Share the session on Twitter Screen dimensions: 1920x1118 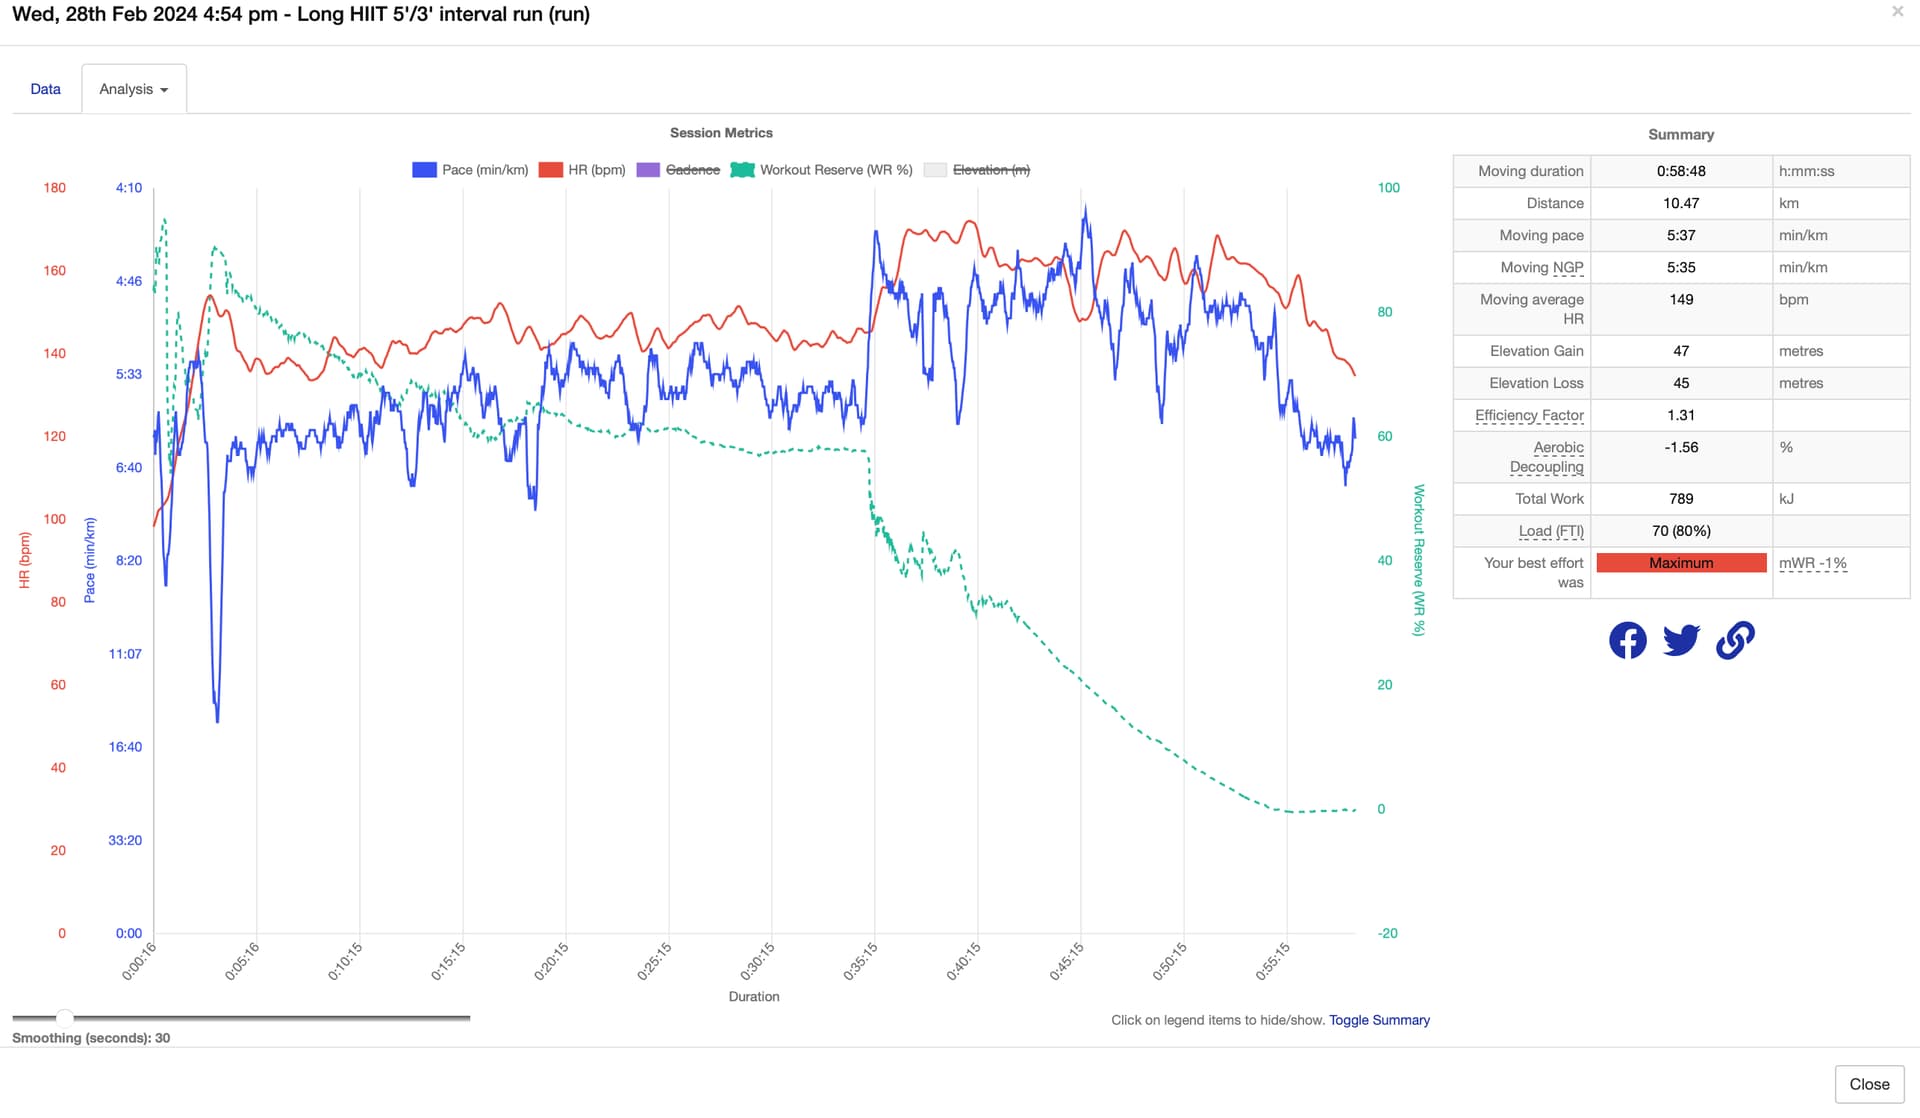(1681, 640)
